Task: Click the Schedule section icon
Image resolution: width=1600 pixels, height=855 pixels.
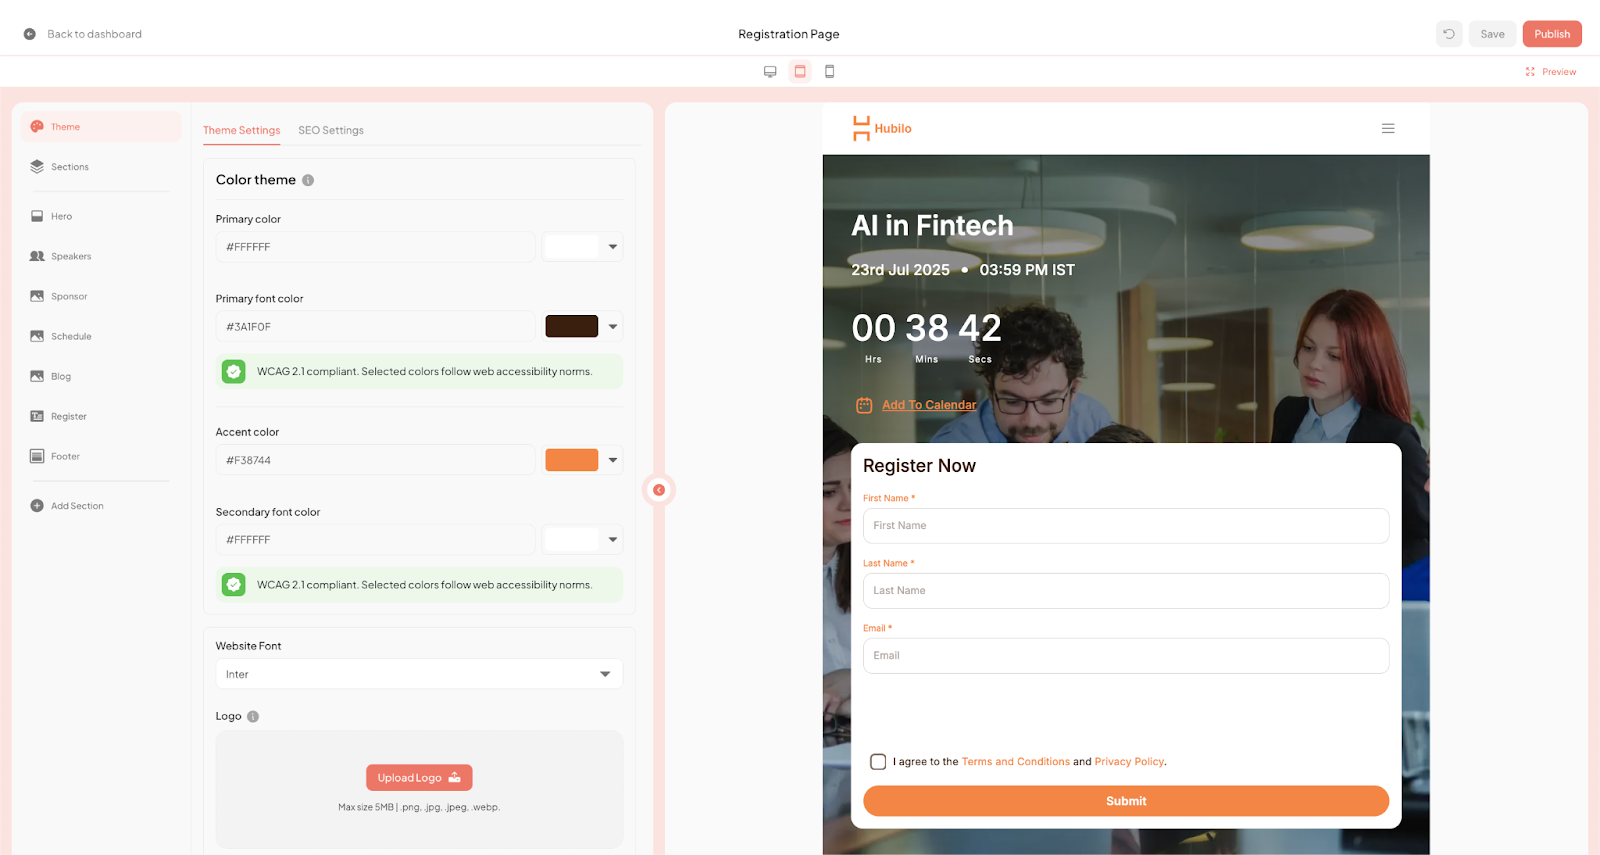Action: coord(37,336)
